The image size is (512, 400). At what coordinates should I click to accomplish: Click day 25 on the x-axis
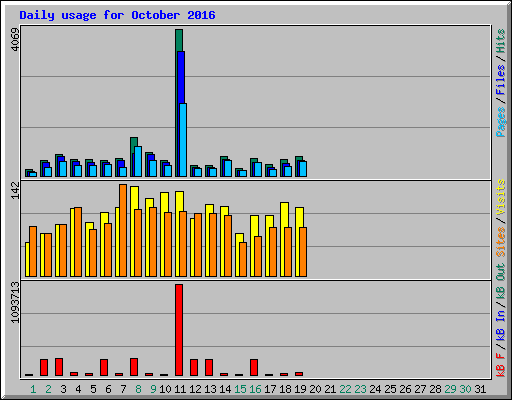click(390, 389)
